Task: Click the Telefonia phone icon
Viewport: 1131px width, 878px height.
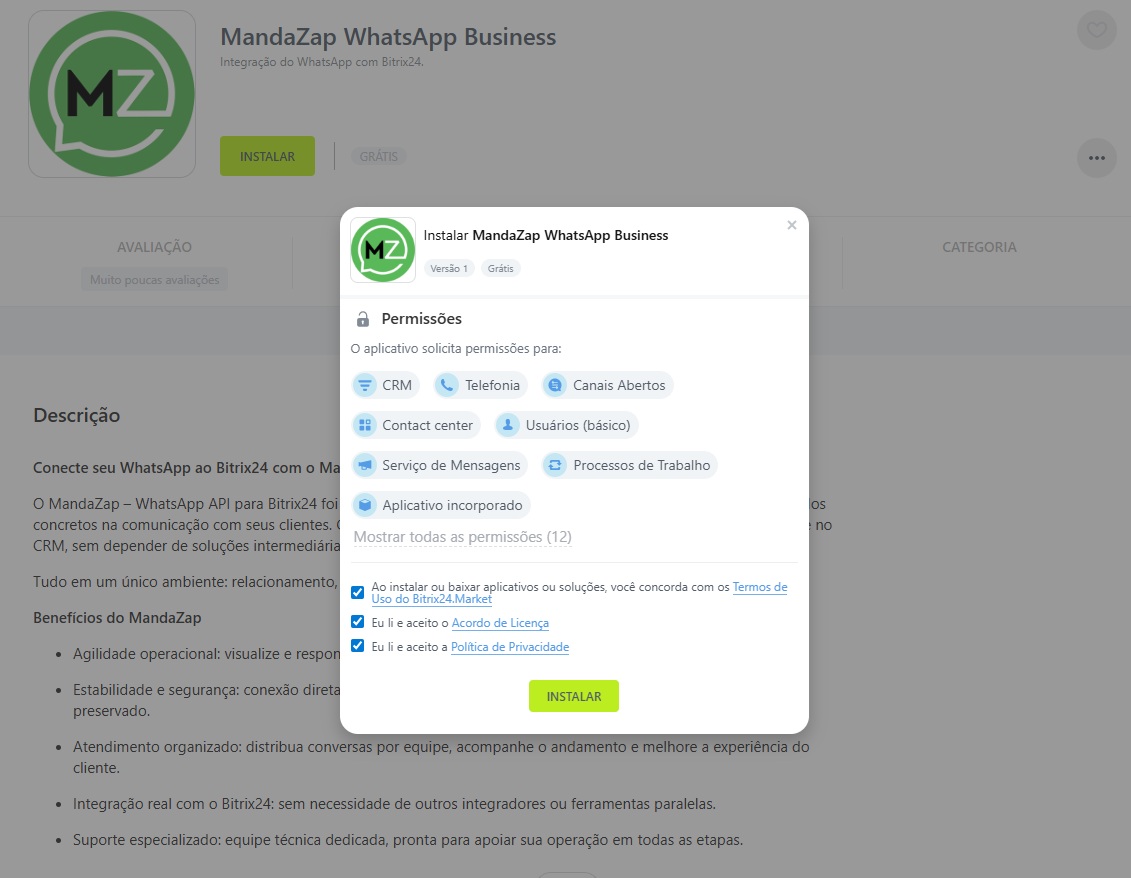Action: (x=447, y=385)
